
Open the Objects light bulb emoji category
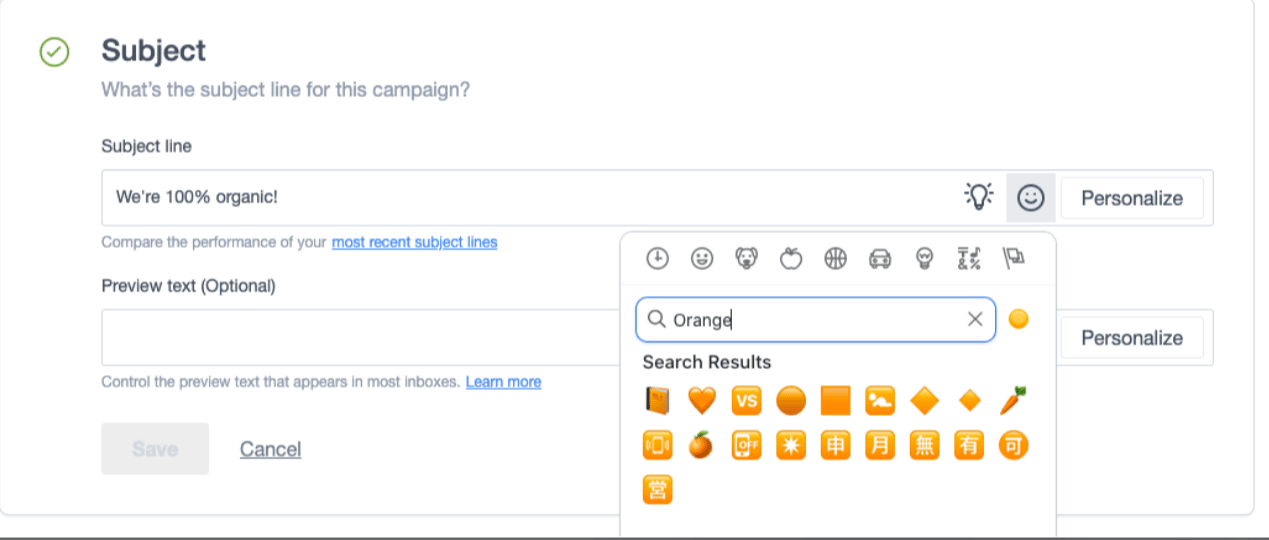tap(924, 259)
